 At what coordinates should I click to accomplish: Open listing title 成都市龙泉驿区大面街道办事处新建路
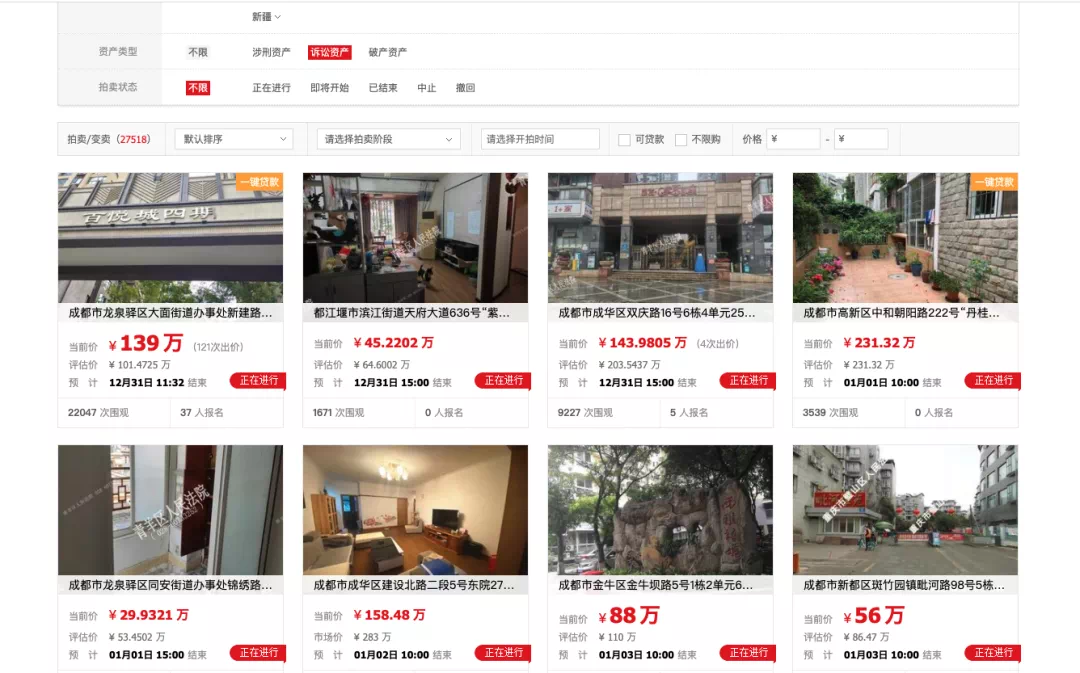(x=170, y=313)
